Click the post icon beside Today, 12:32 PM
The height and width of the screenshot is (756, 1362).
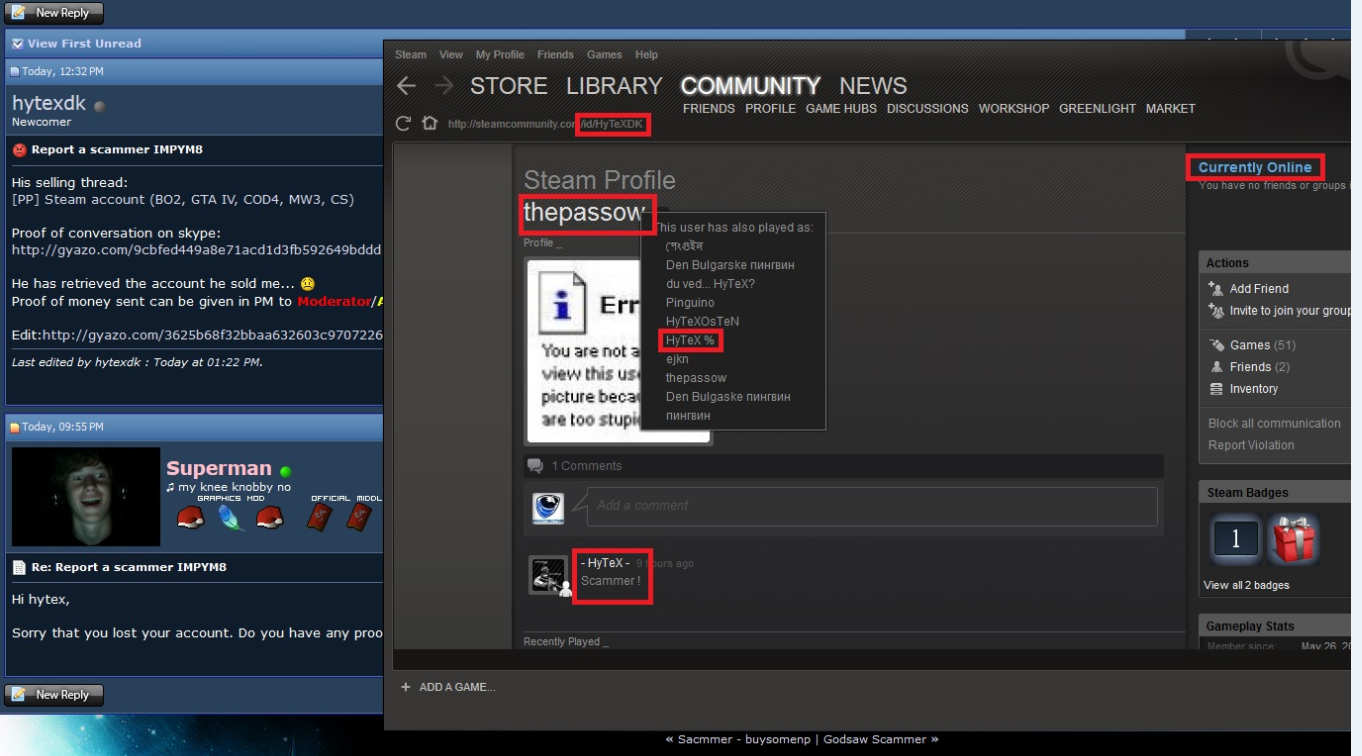pyautogui.click(x=14, y=72)
